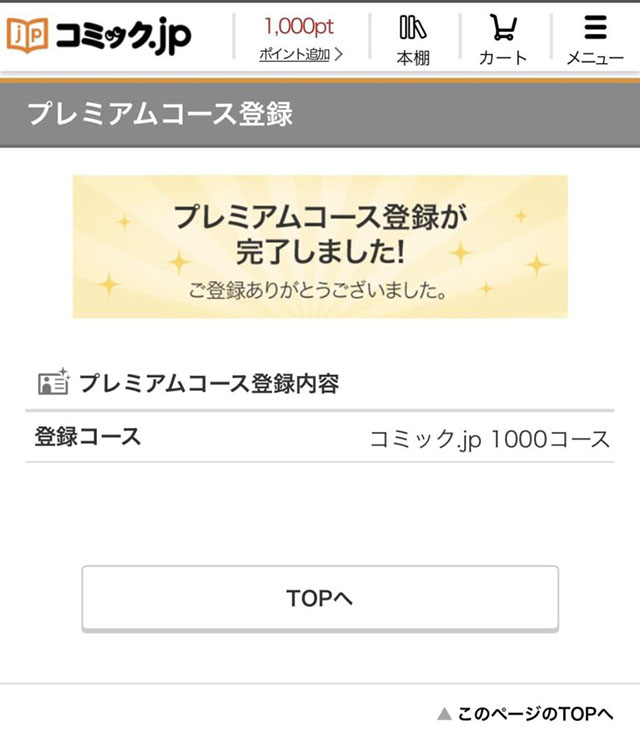Tap the 本棚 text label
Viewport: 640px width, 734px height.
412,58
